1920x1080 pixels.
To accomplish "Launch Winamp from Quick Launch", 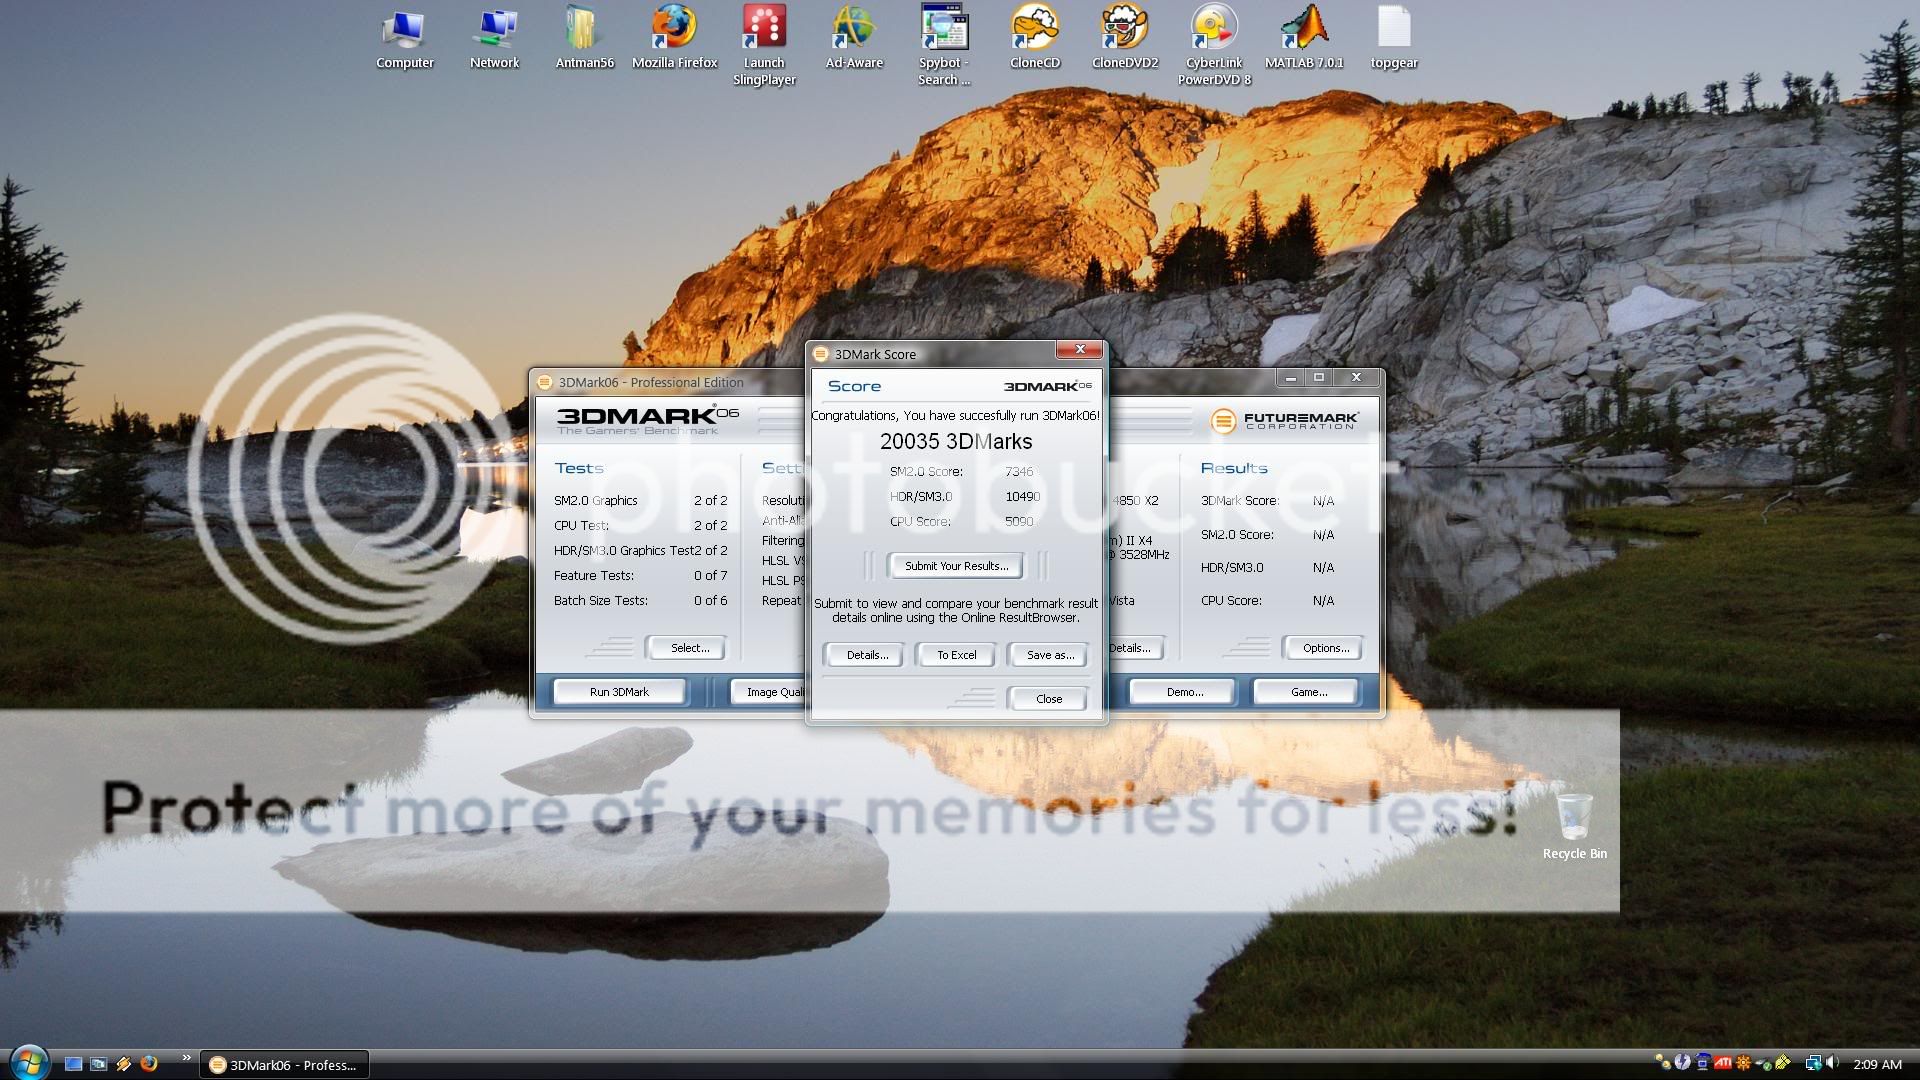I will click(124, 1064).
